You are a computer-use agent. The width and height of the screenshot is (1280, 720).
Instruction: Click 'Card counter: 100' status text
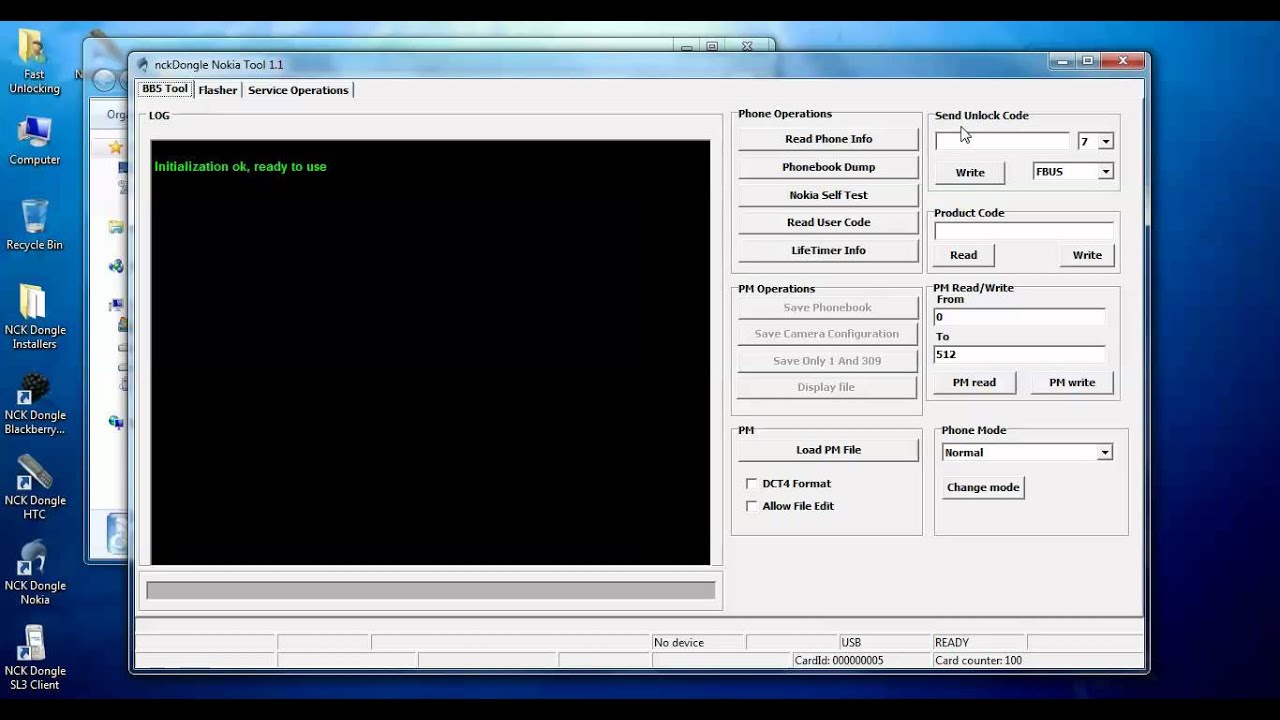978,661
